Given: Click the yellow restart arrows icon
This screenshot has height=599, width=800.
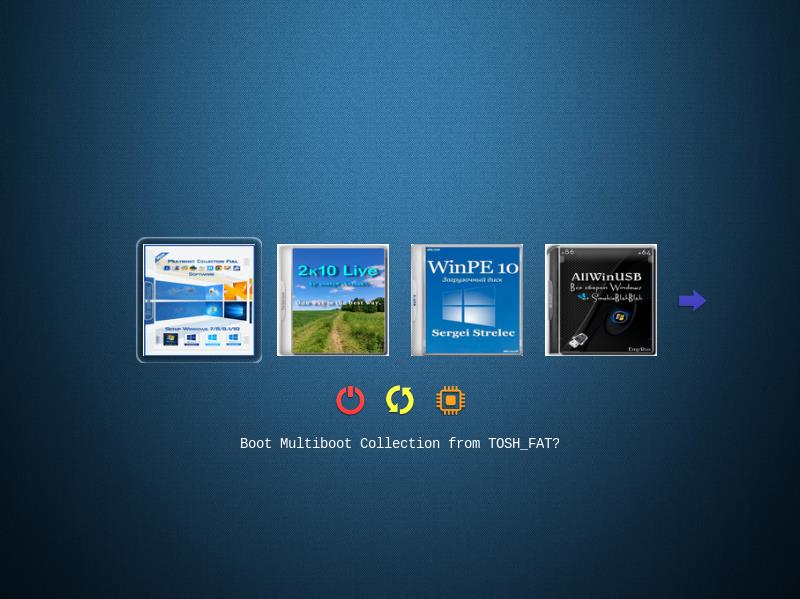Looking at the screenshot, I should point(400,400).
